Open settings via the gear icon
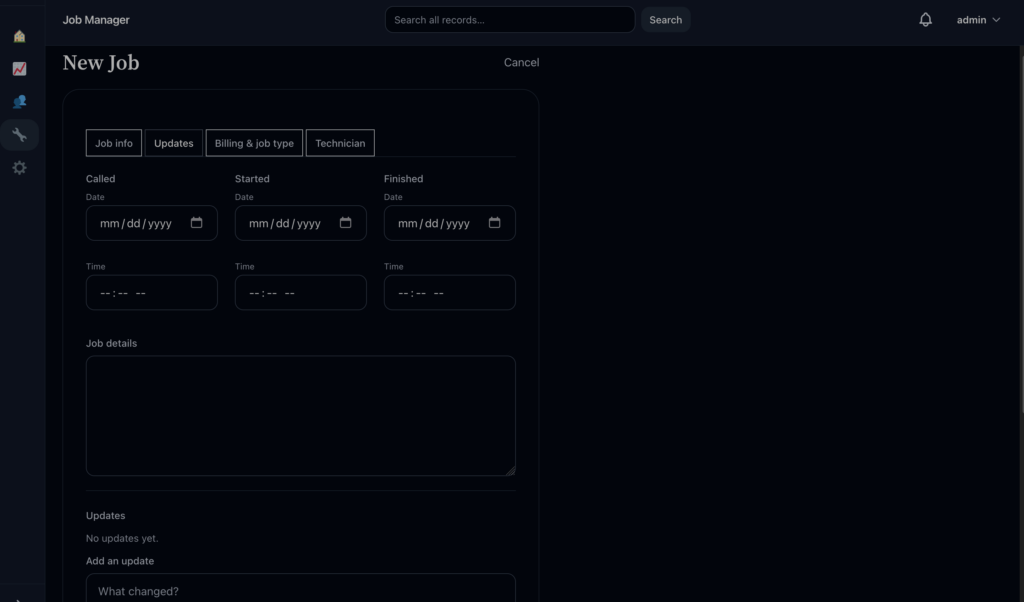The width and height of the screenshot is (1024, 602). tap(19, 168)
